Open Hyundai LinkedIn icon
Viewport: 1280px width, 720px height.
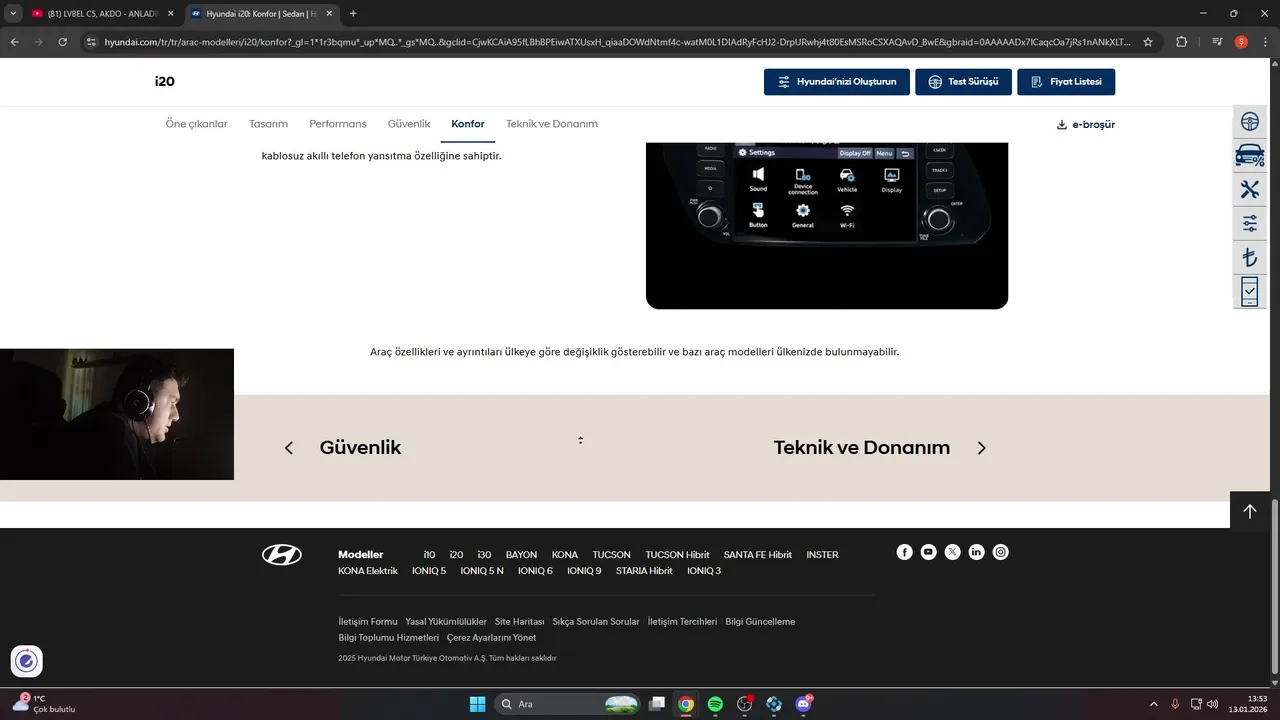(x=976, y=552)
